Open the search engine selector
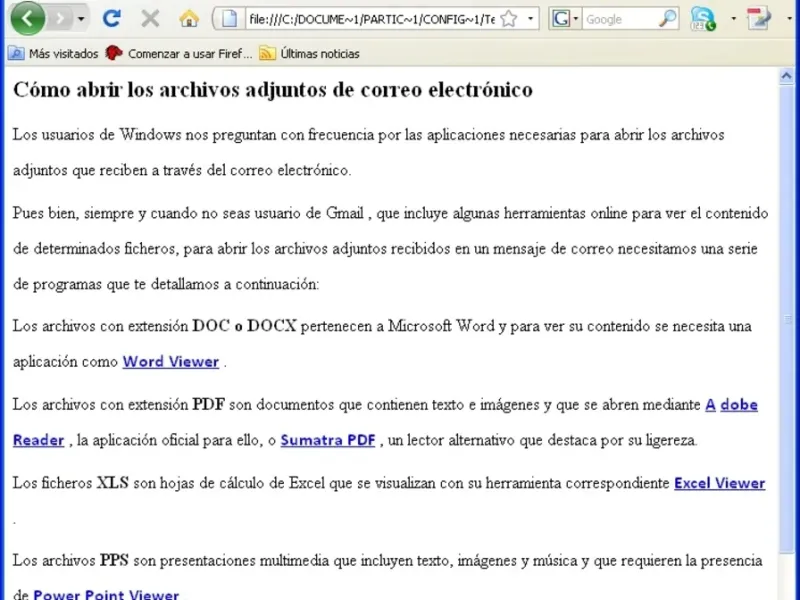 [565, 19]
